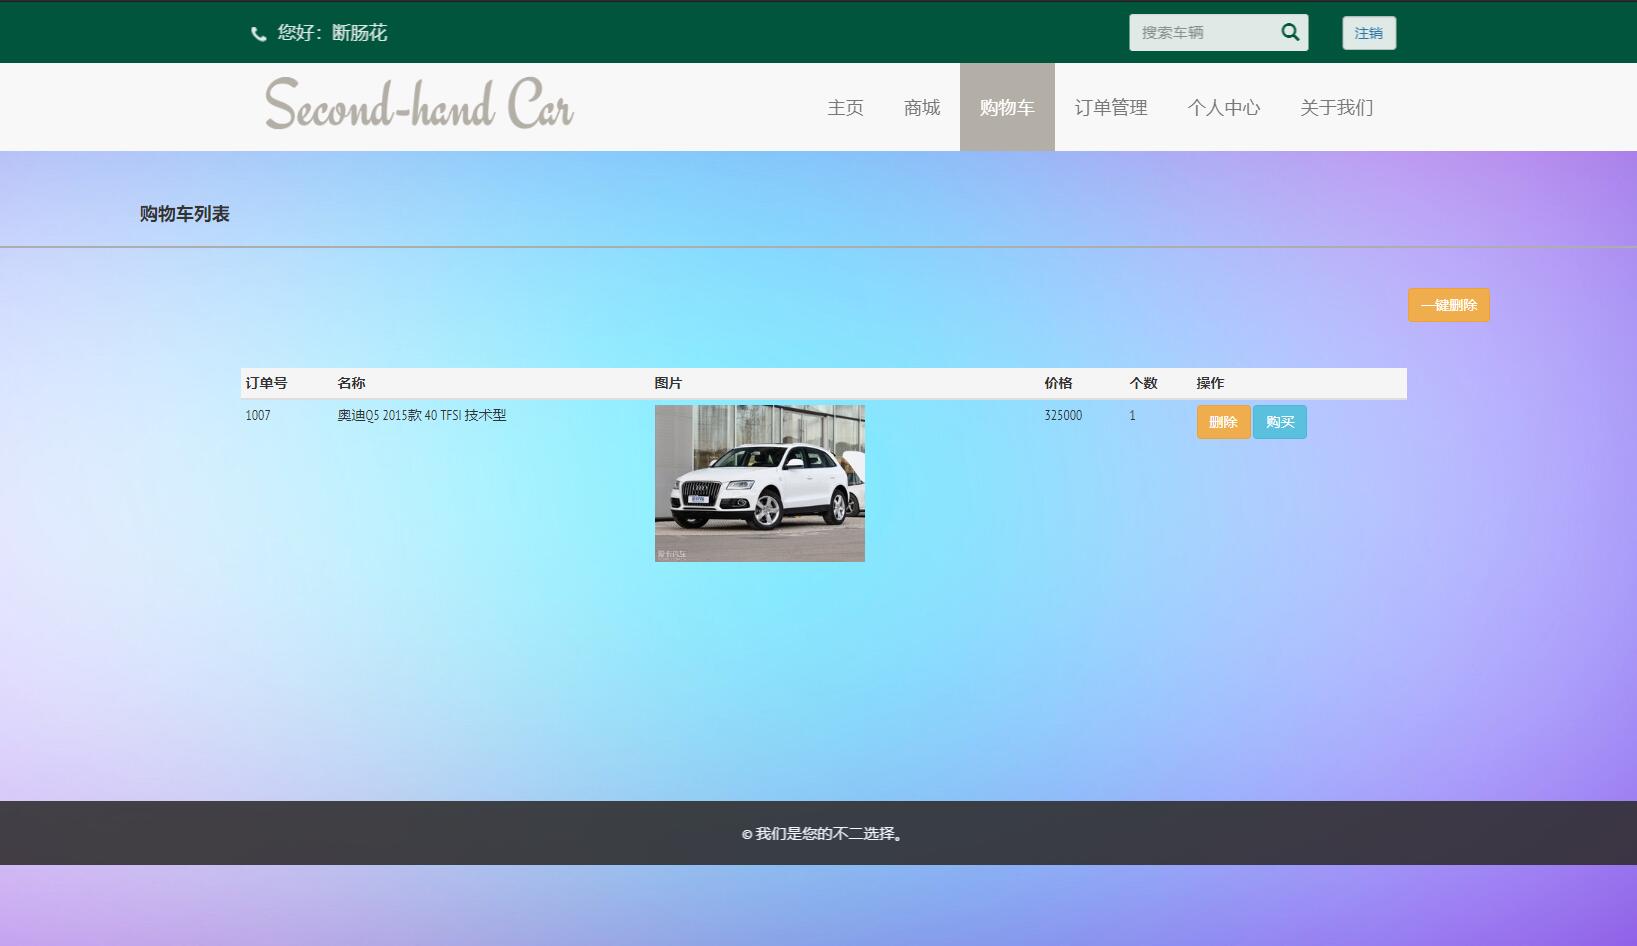
Task: Click the 订单号 column header
Action: pos(265,383)
